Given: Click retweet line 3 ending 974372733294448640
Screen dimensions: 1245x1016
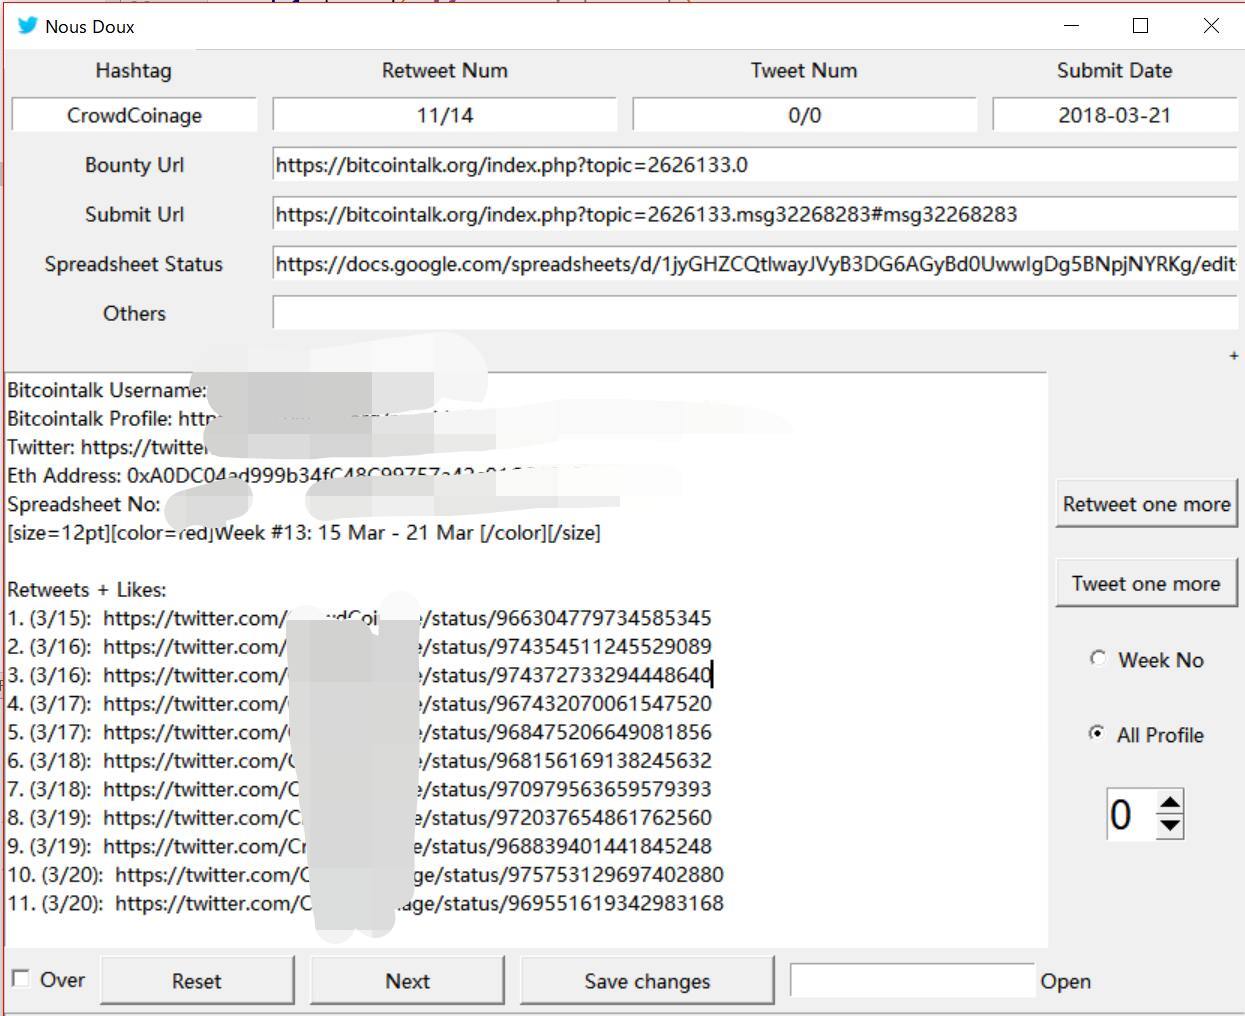Looking at the screenshot, I should [360, 675].
